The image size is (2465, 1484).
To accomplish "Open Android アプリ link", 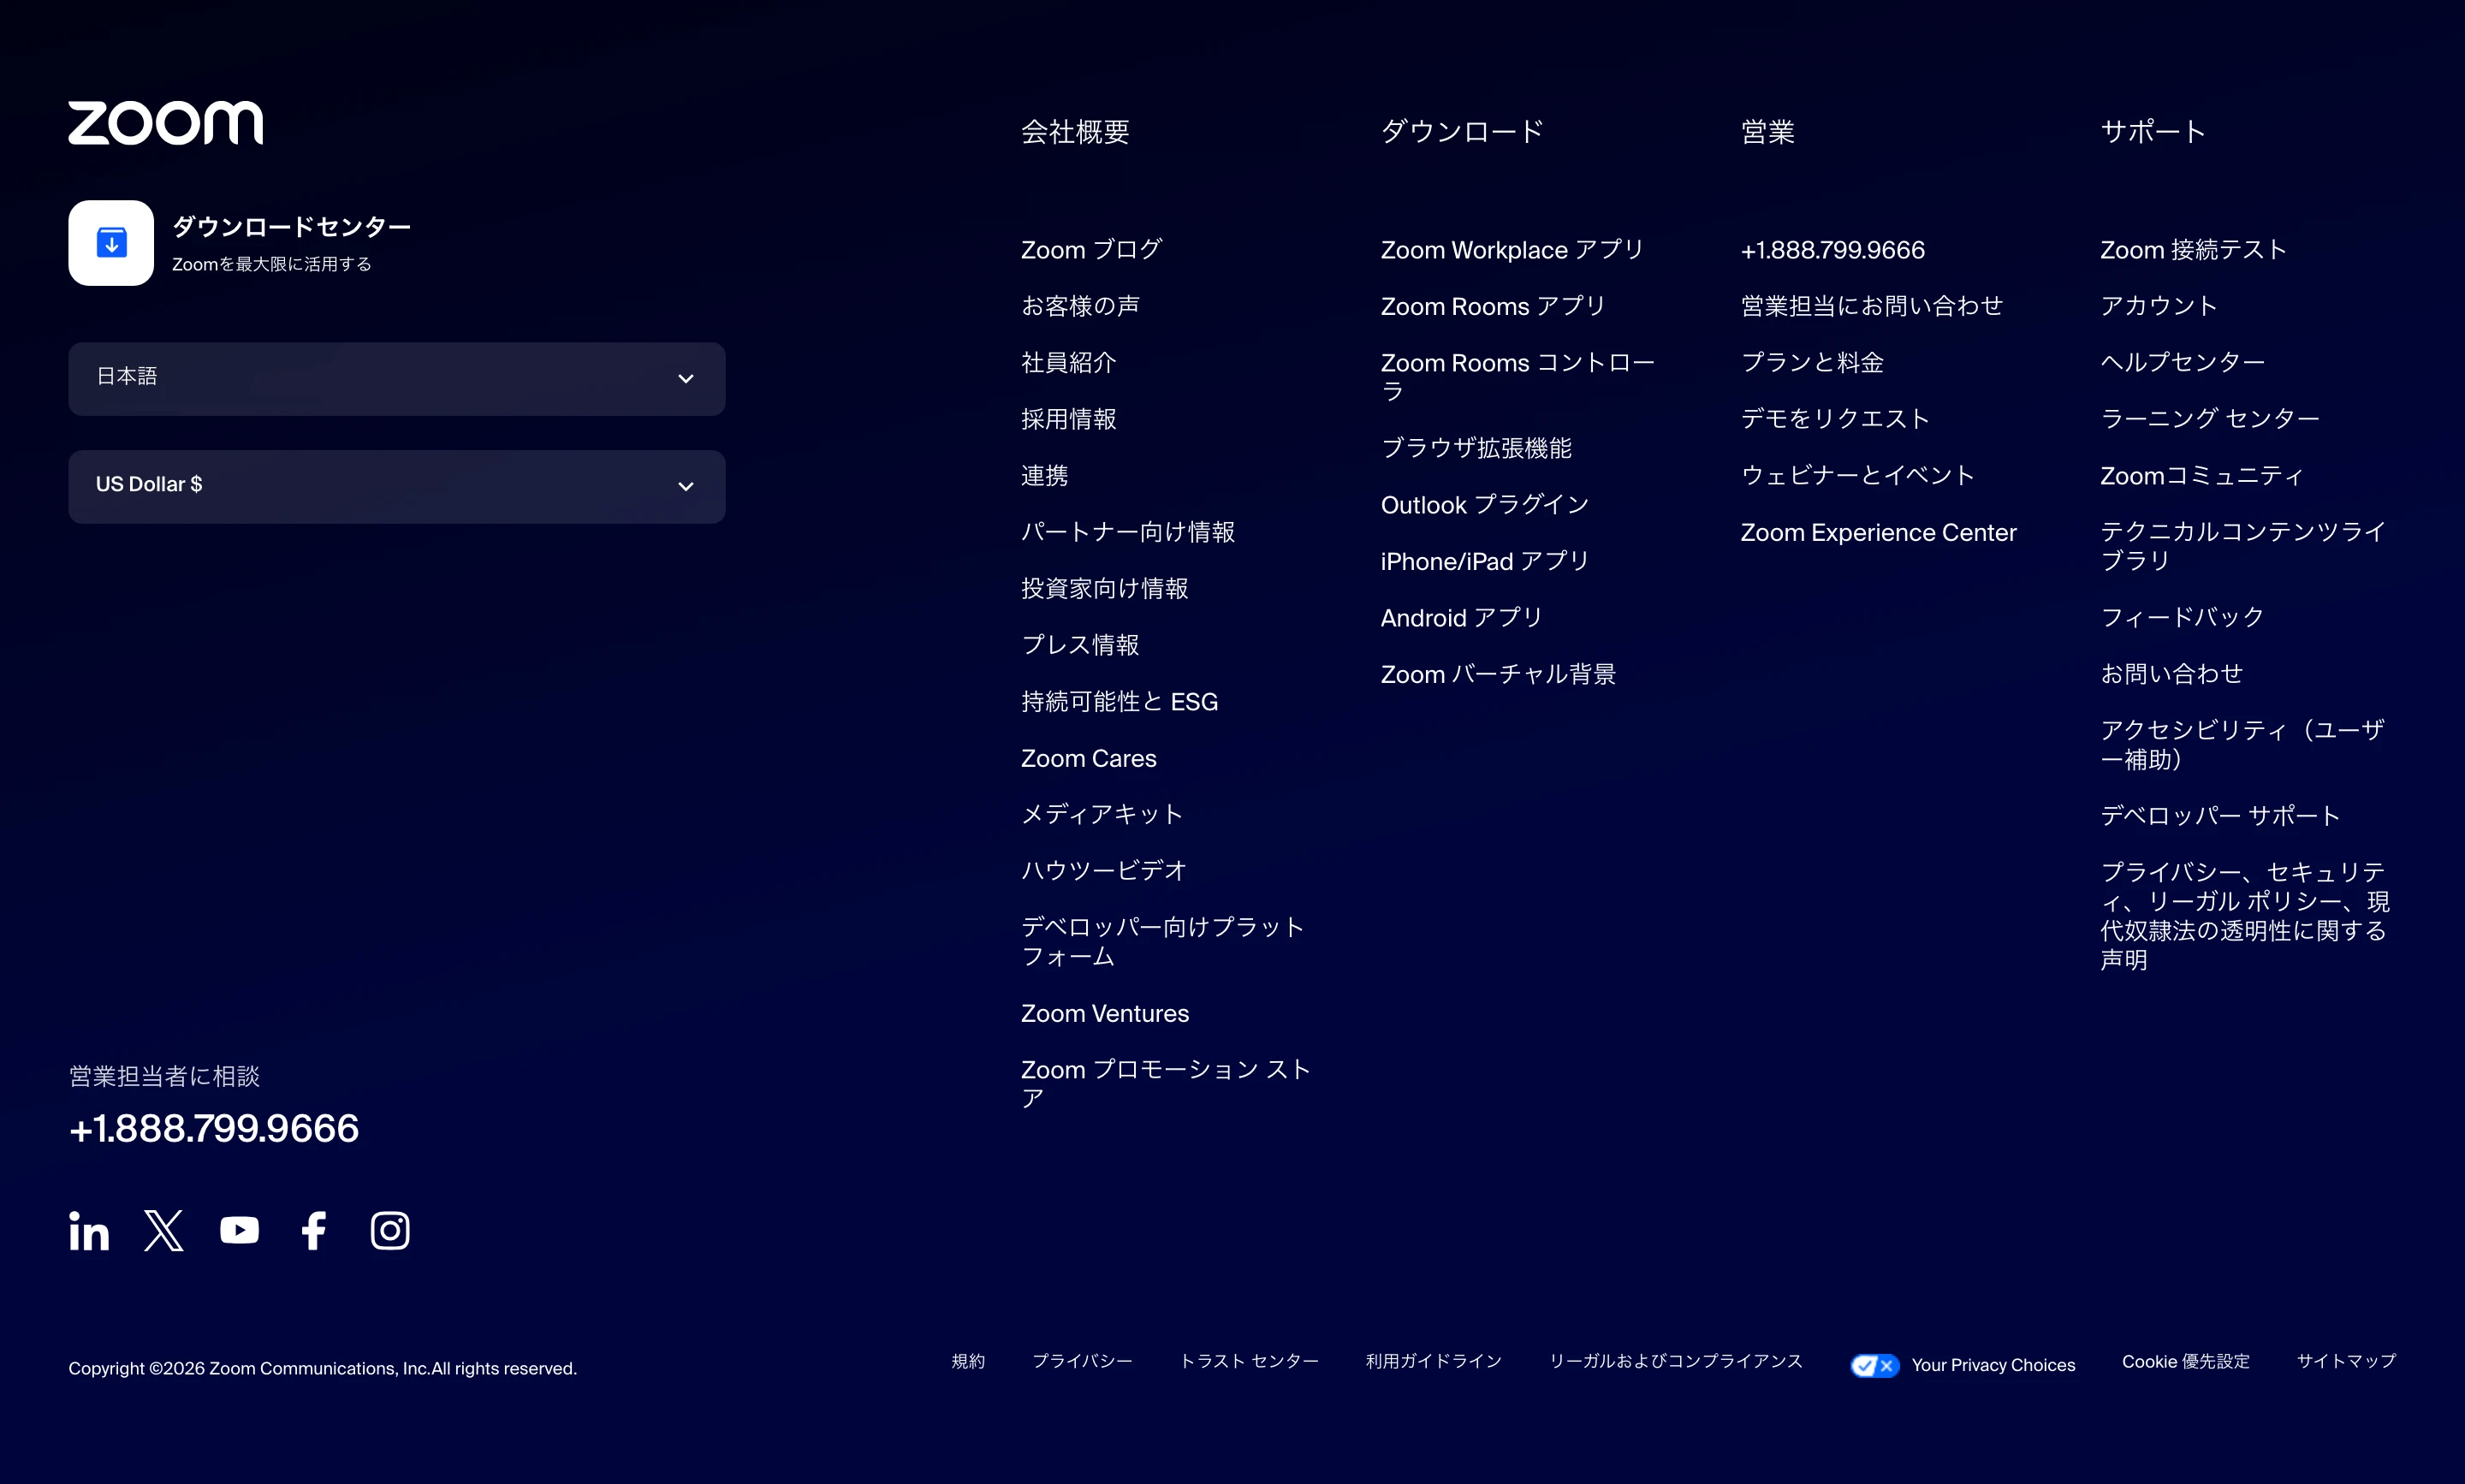I will [1461, 618].
